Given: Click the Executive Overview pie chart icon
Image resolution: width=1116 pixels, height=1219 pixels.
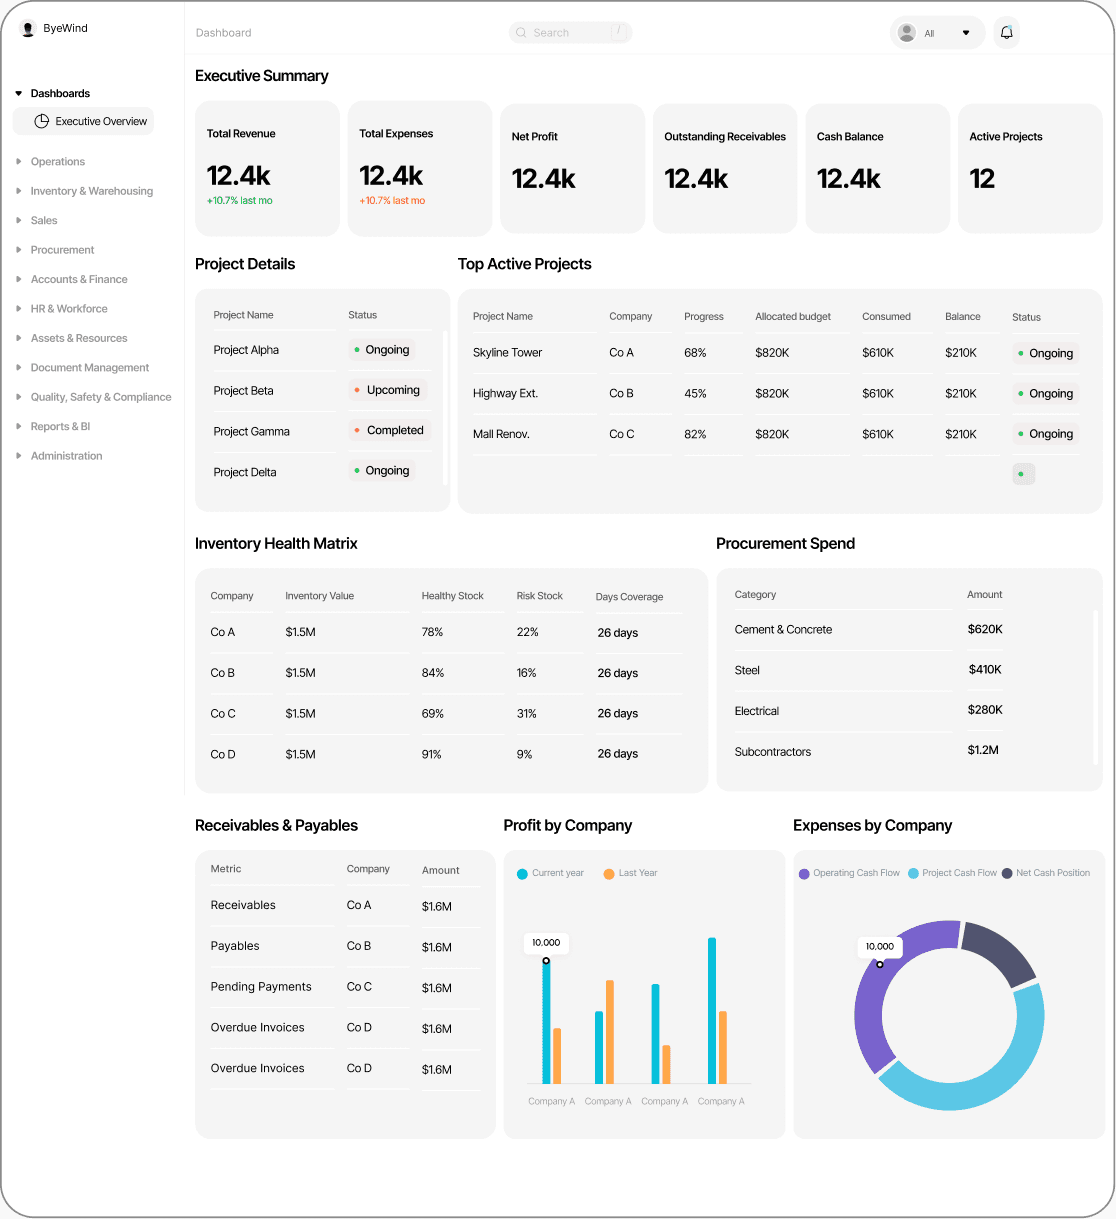Looking at the screenshot, I should (42, 121).
